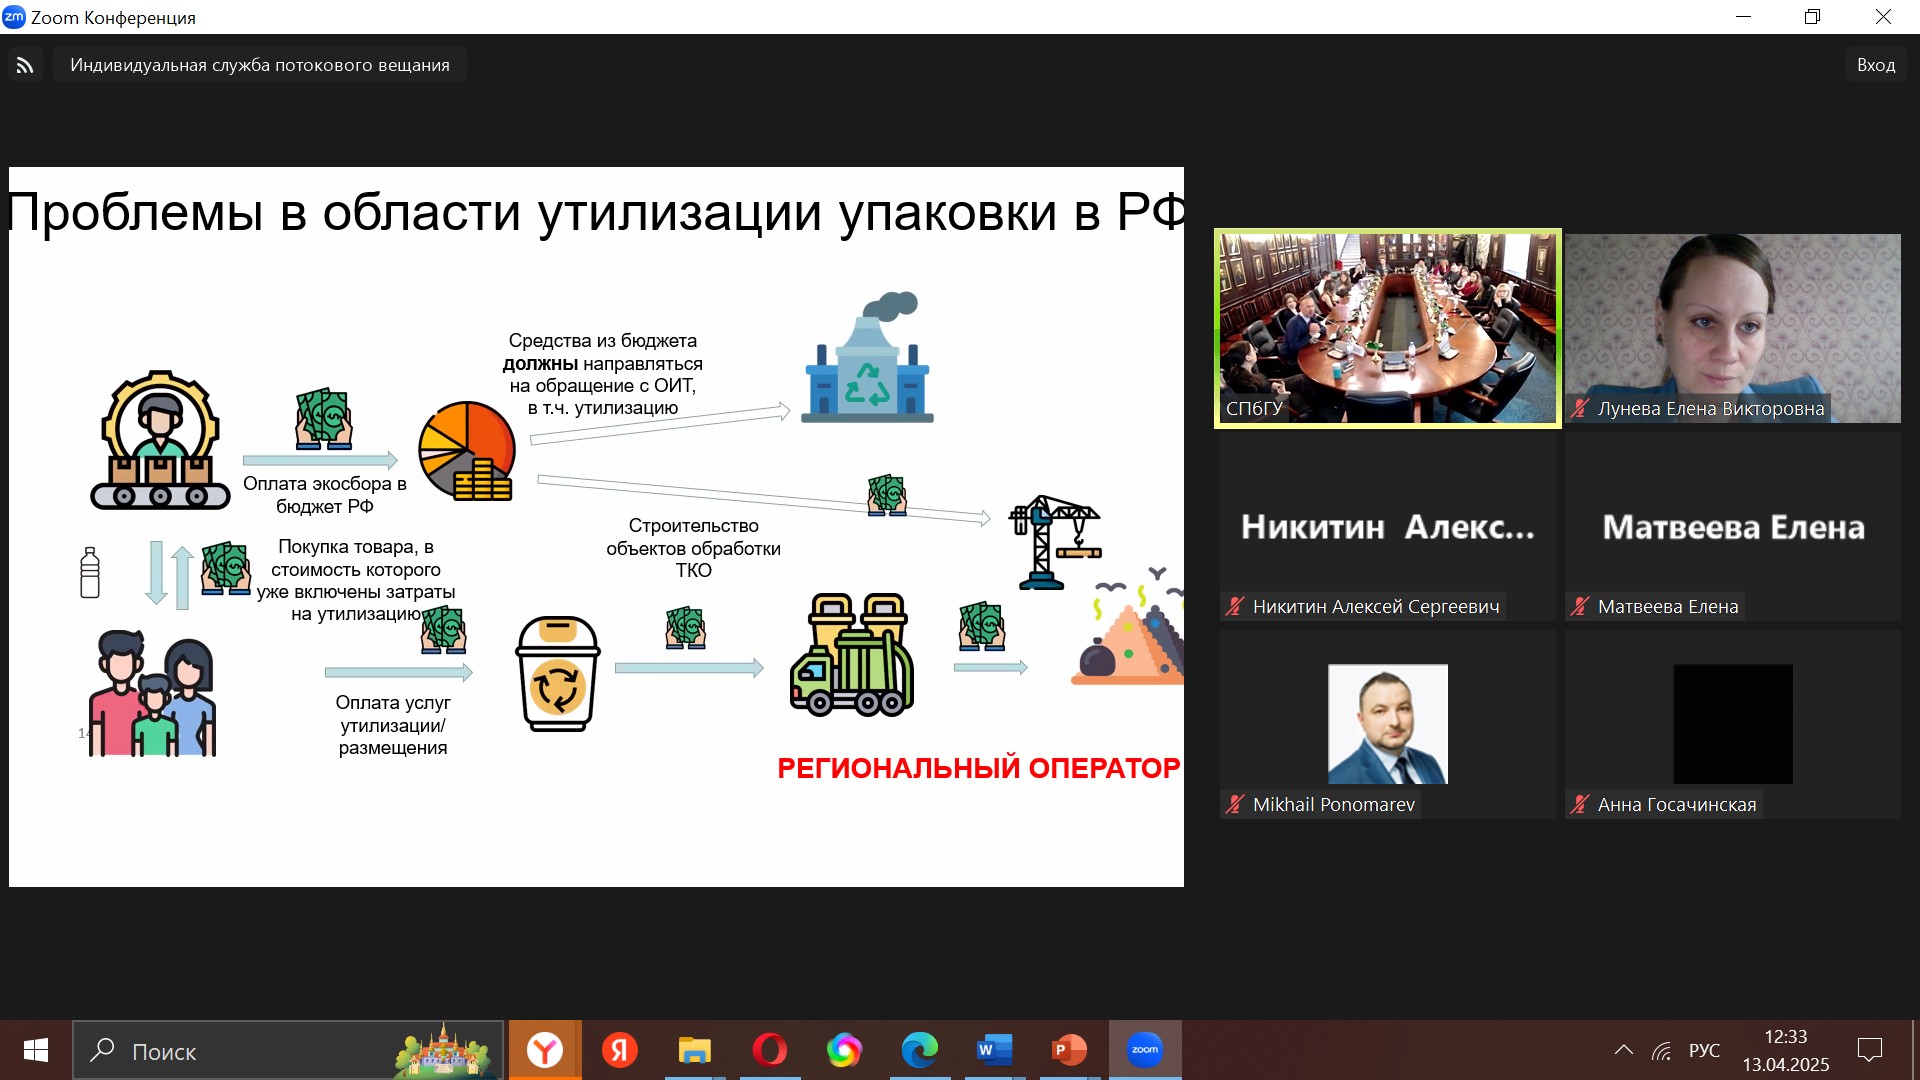1920x1080 pixels.
Task: Click the Zoom taskbar icon
Action: pyautogui.click(x=1145, y=1050)
